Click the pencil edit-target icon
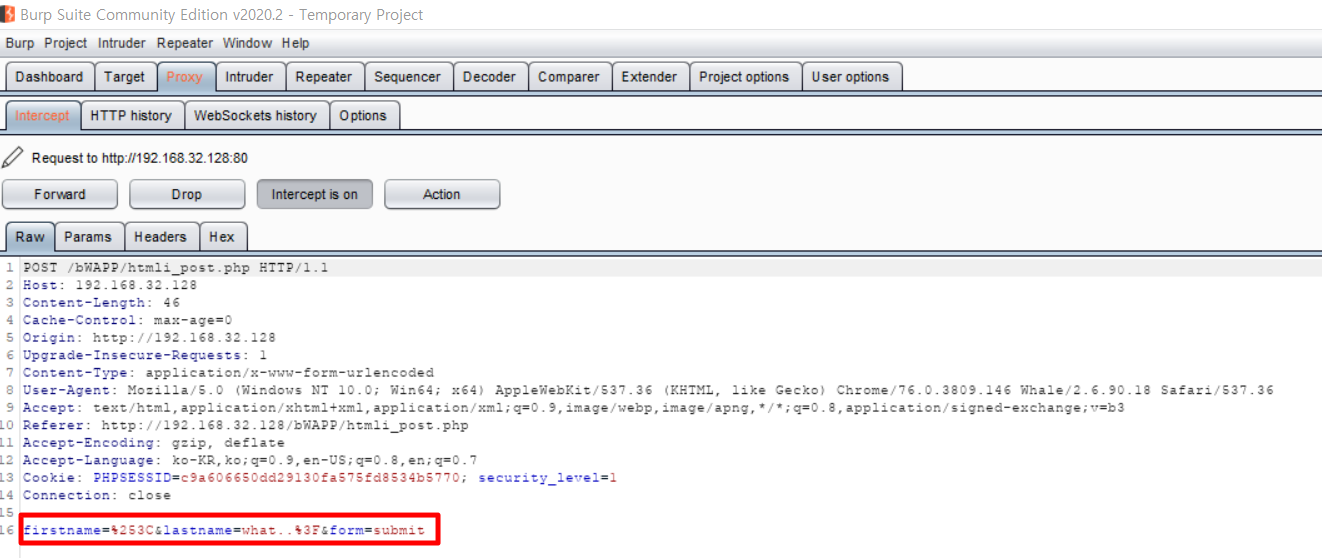The width and height of the screenshot is (1322, 558). pyautogui.click(x=12, y=157)
